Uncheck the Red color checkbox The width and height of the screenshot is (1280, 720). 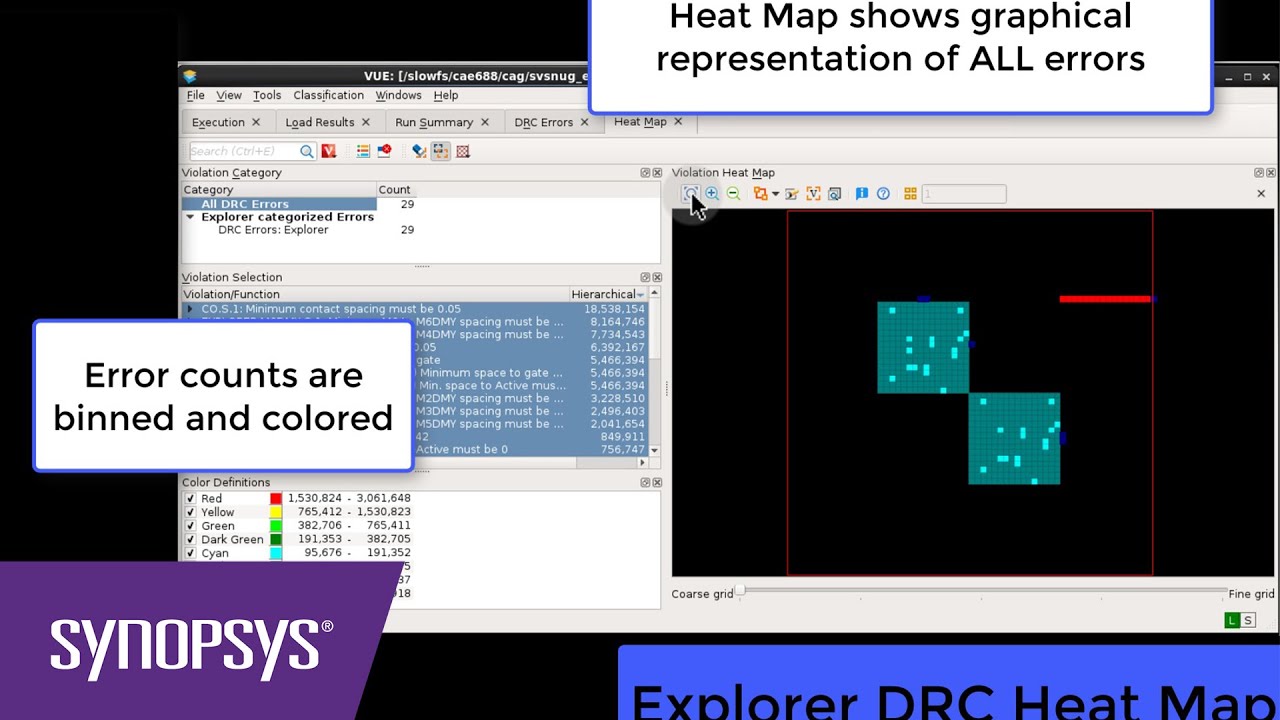[190, 498]
